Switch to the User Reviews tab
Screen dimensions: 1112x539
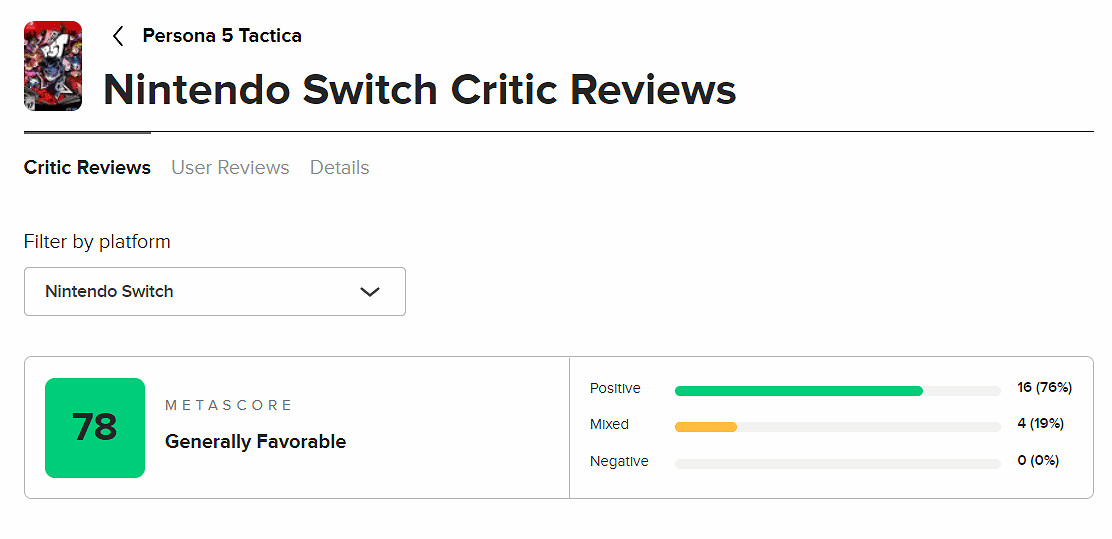(x=230, y=168)
